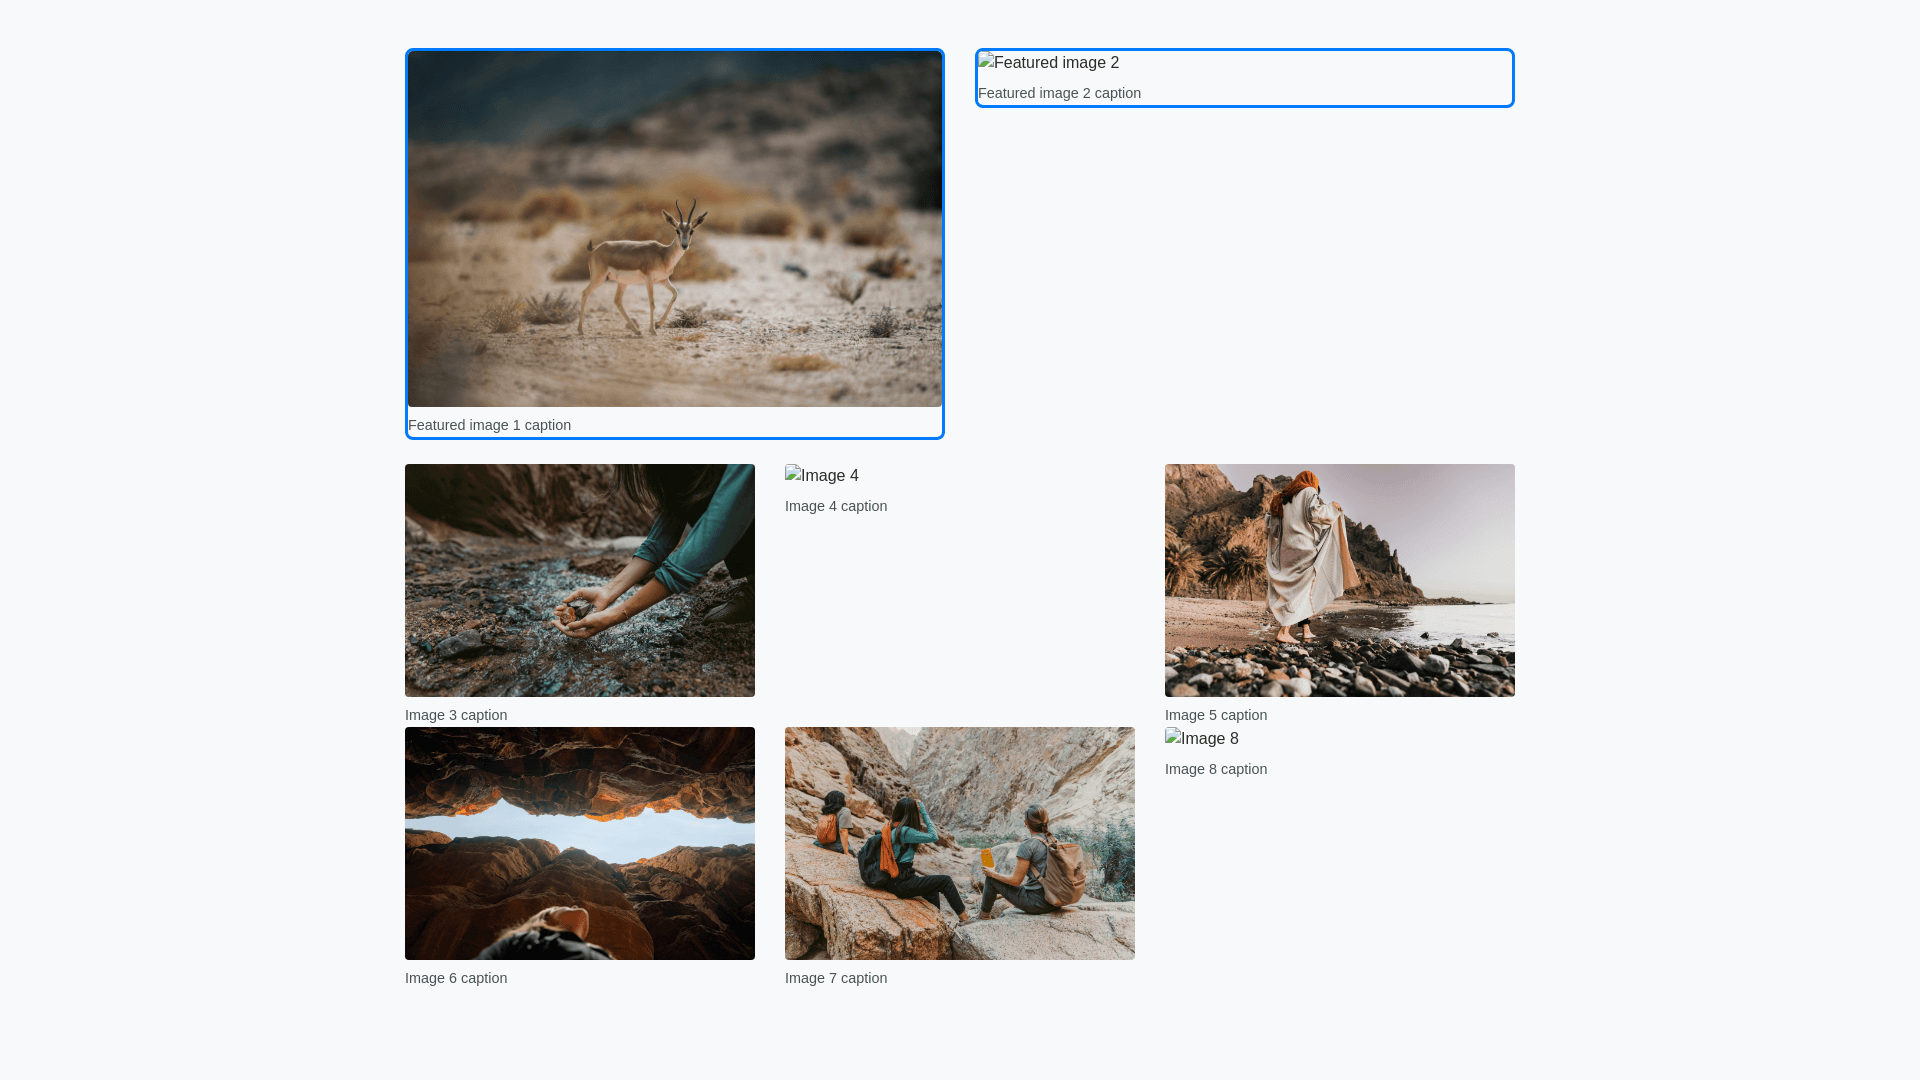This screenshot has width=1920, height=1080.
Task: Click the Image 8 alt text label
Action: (1210, 739)
